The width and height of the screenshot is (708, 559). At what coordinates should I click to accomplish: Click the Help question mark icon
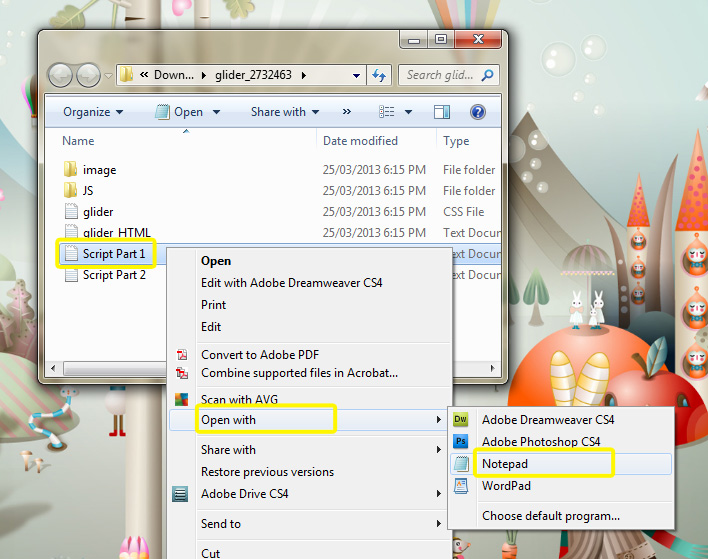pyautogui.click(x=477, y=112)
